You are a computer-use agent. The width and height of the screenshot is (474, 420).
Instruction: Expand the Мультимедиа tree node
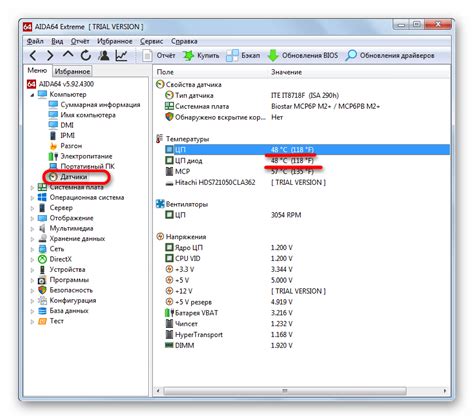coord(32,229)
